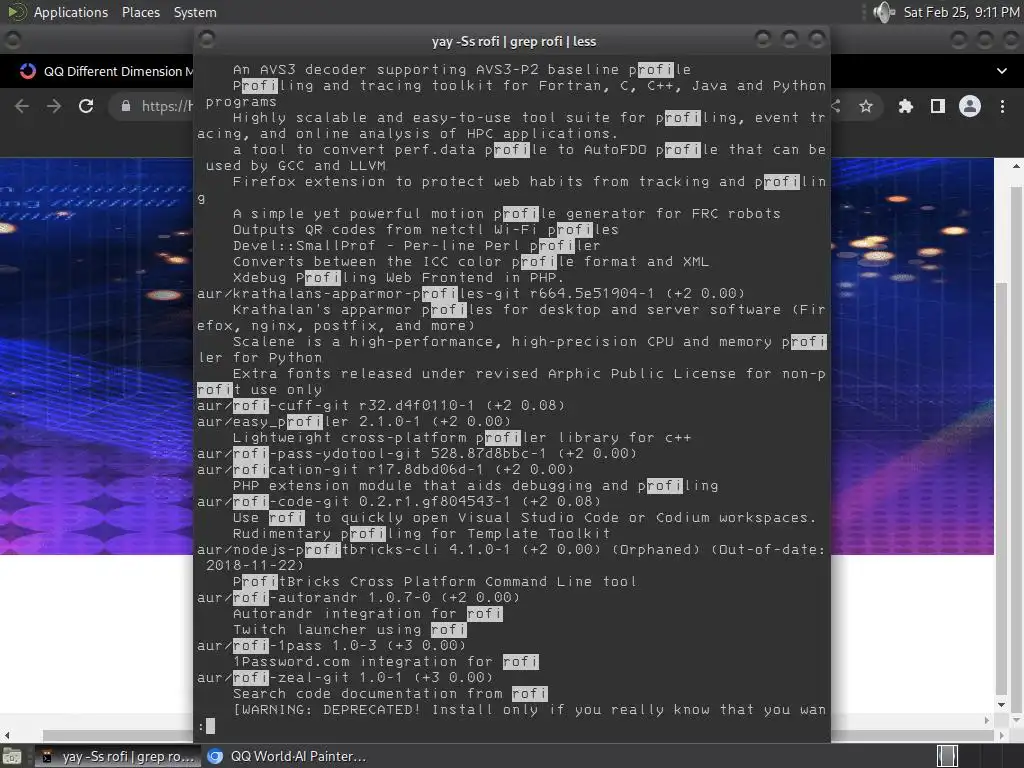Click the lock icon in browser address bar

click(126, 106)
